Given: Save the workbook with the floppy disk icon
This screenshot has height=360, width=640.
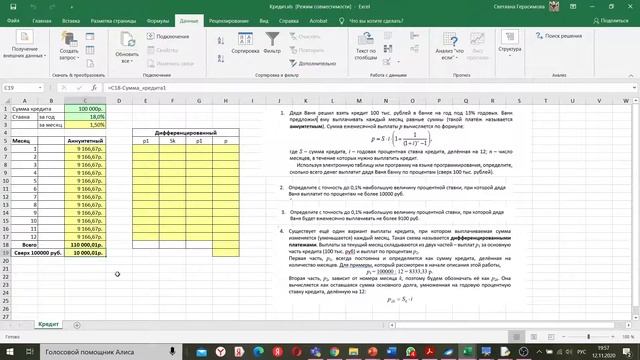Looking at the screenshot, I should [13, 7].
